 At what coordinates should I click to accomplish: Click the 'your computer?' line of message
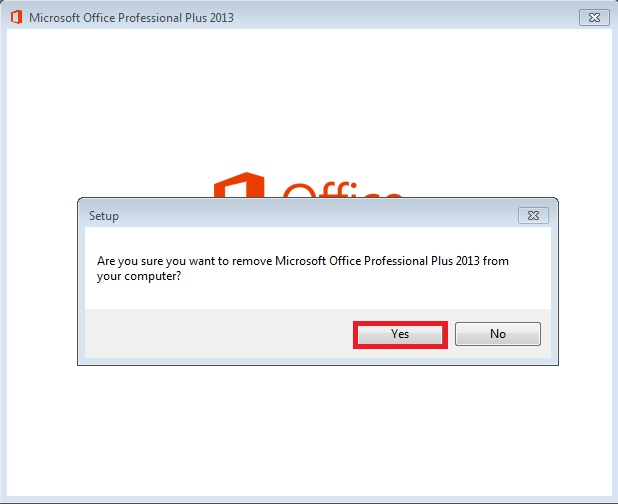[139, 276]
